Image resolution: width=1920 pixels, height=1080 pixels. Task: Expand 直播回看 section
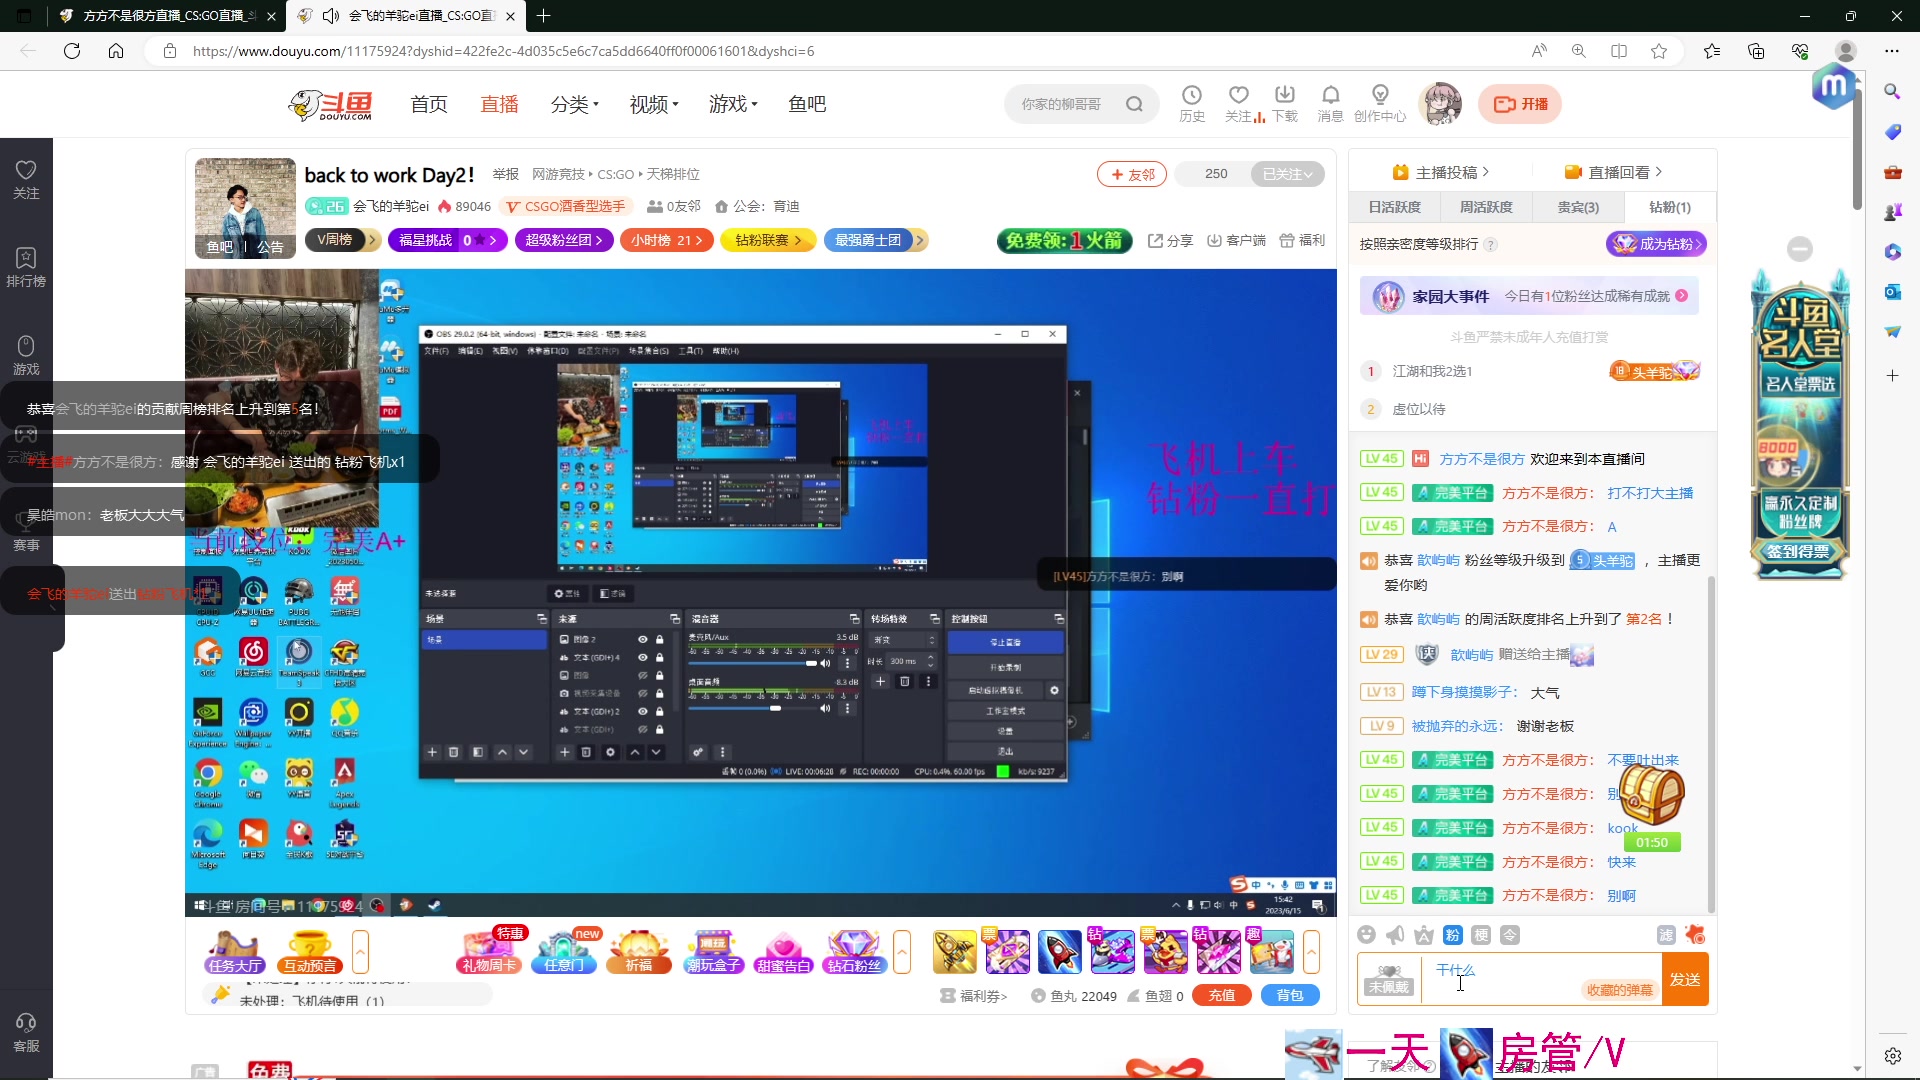pyautogui.click(x=1613, y=172)
